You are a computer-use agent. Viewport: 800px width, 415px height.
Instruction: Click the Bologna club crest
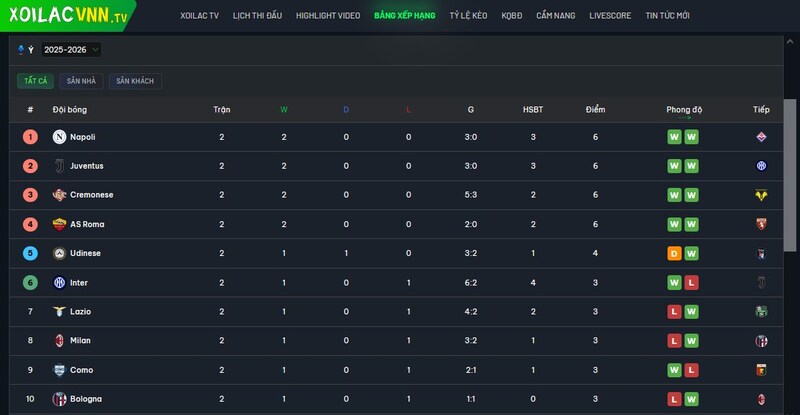pyautogui.click(x=59, y=399)
